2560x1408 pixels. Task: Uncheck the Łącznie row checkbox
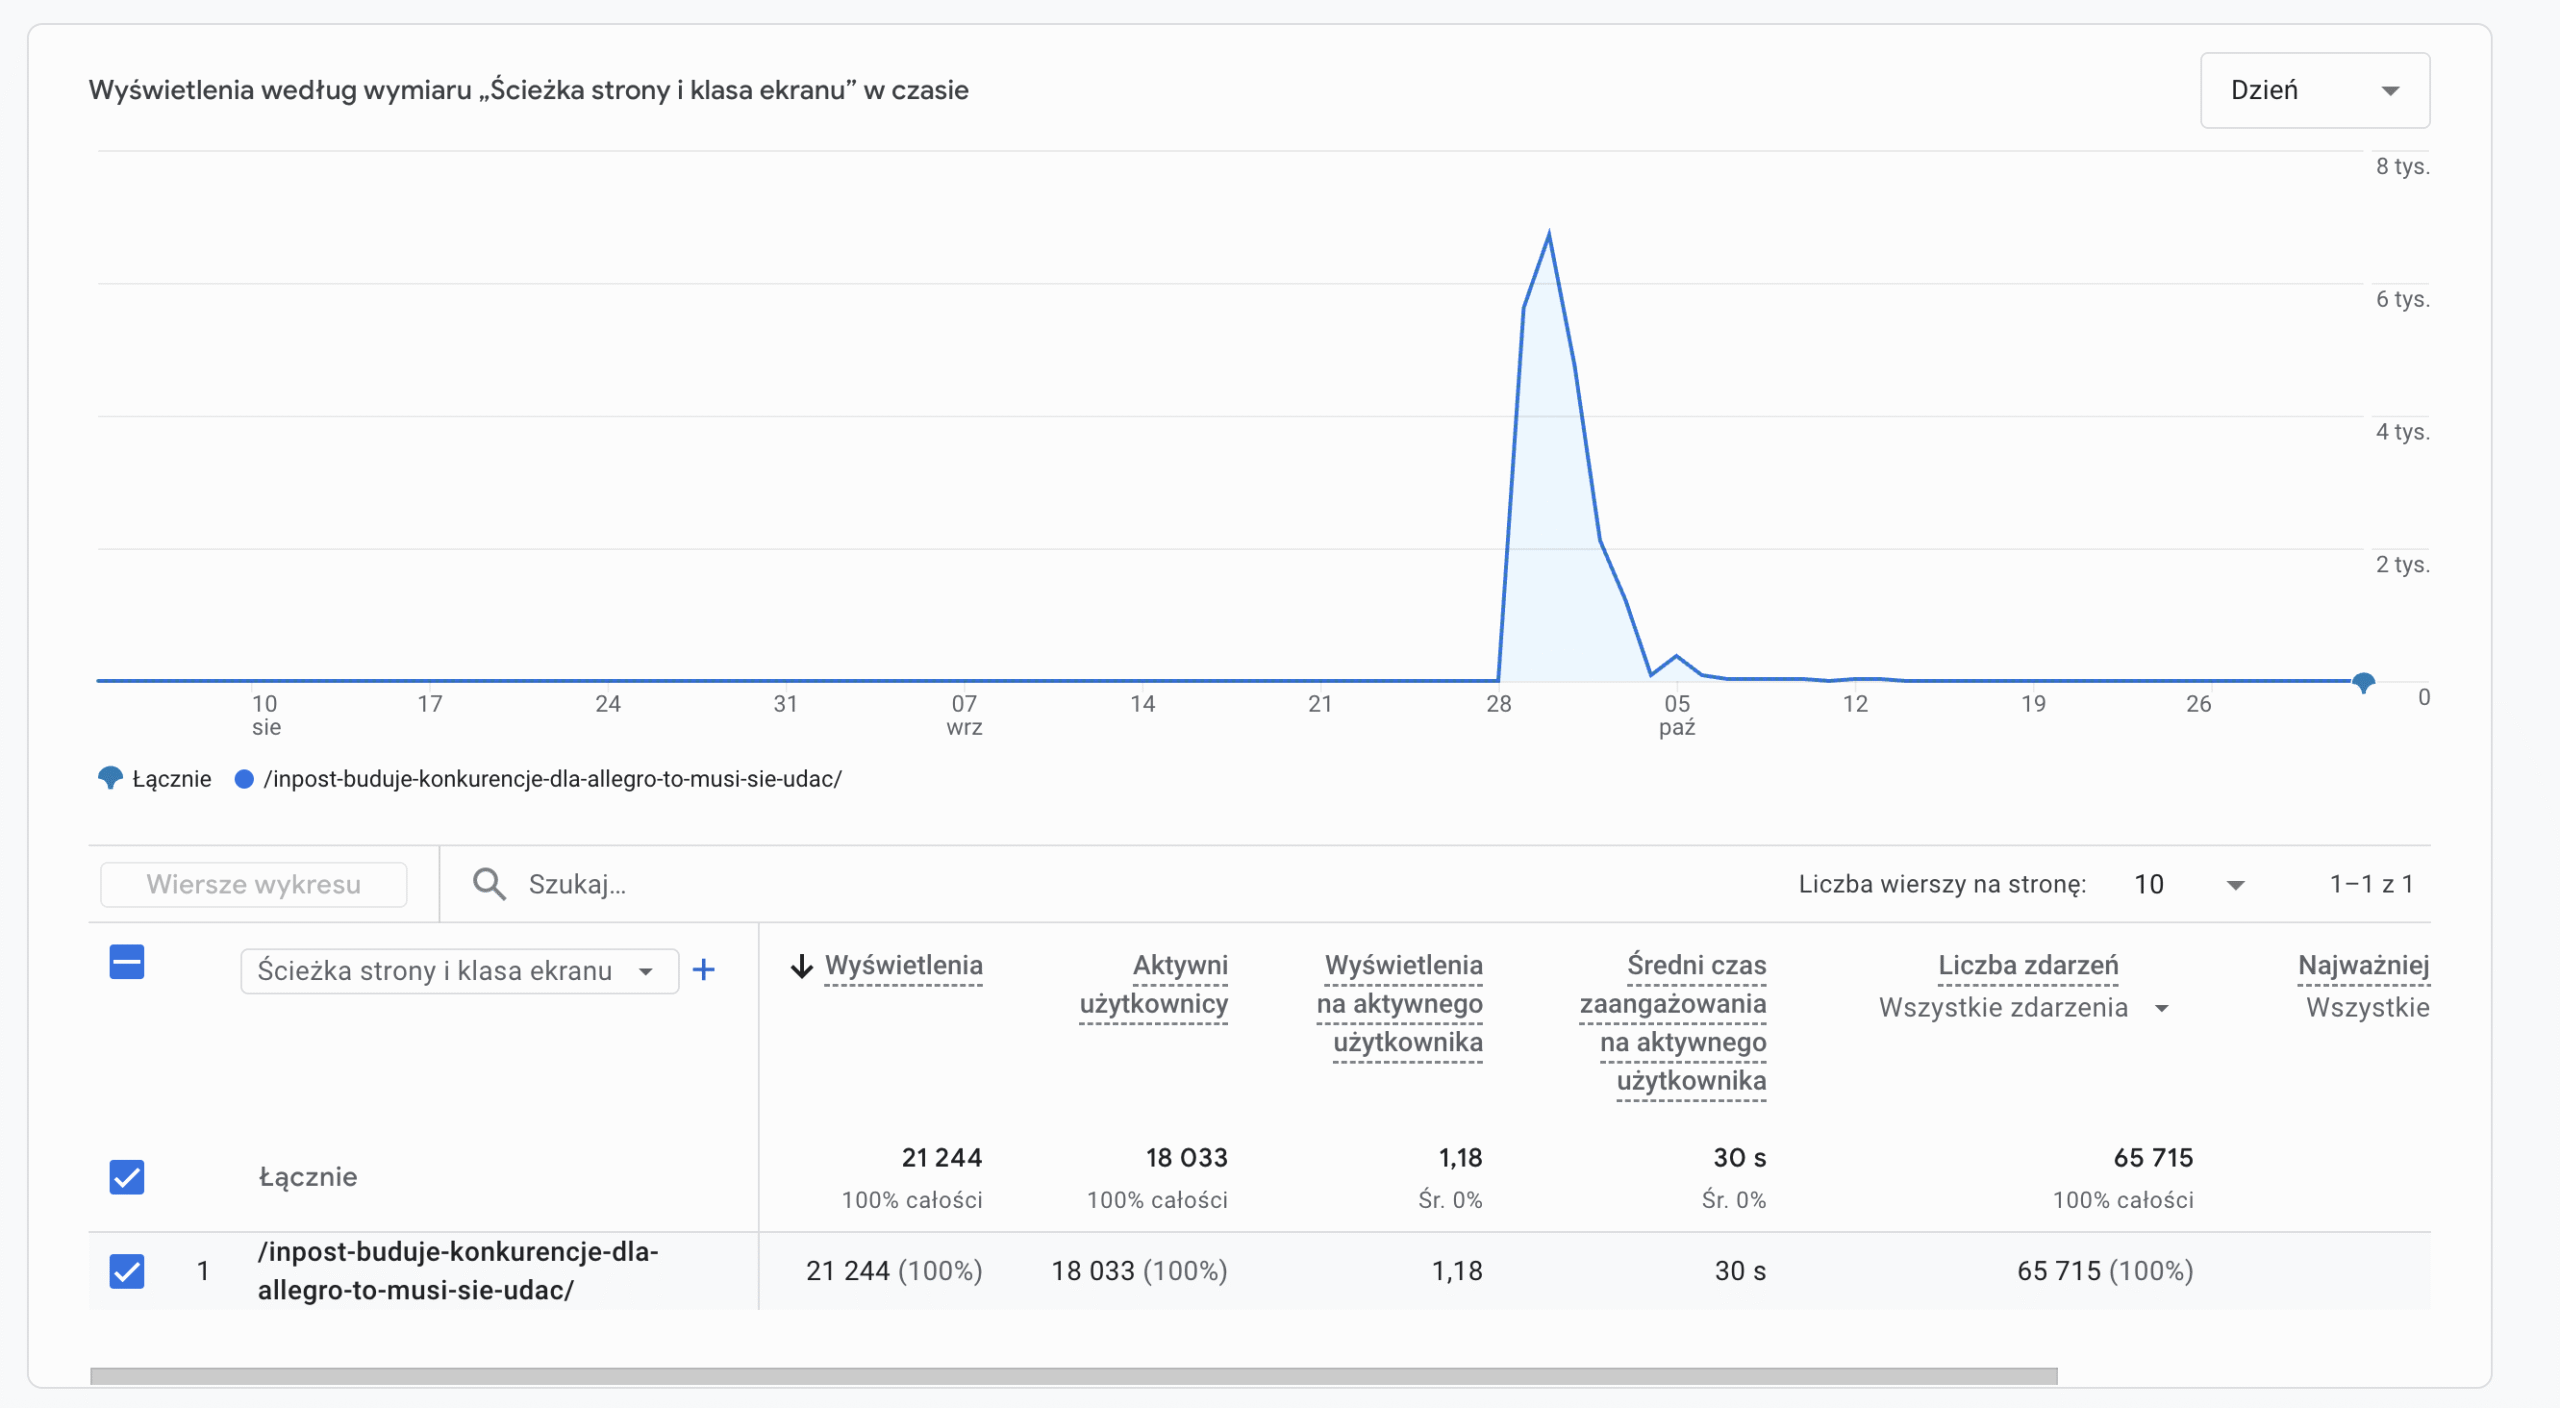coord(127,1177)
